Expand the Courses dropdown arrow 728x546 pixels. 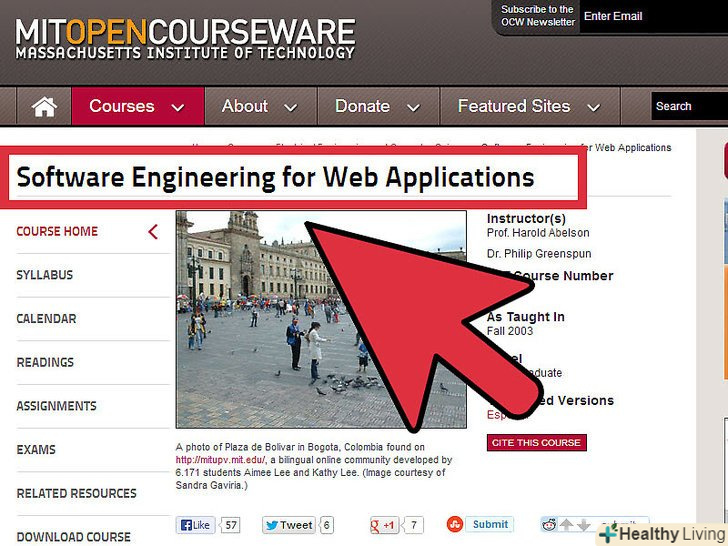tap(178, 108)
